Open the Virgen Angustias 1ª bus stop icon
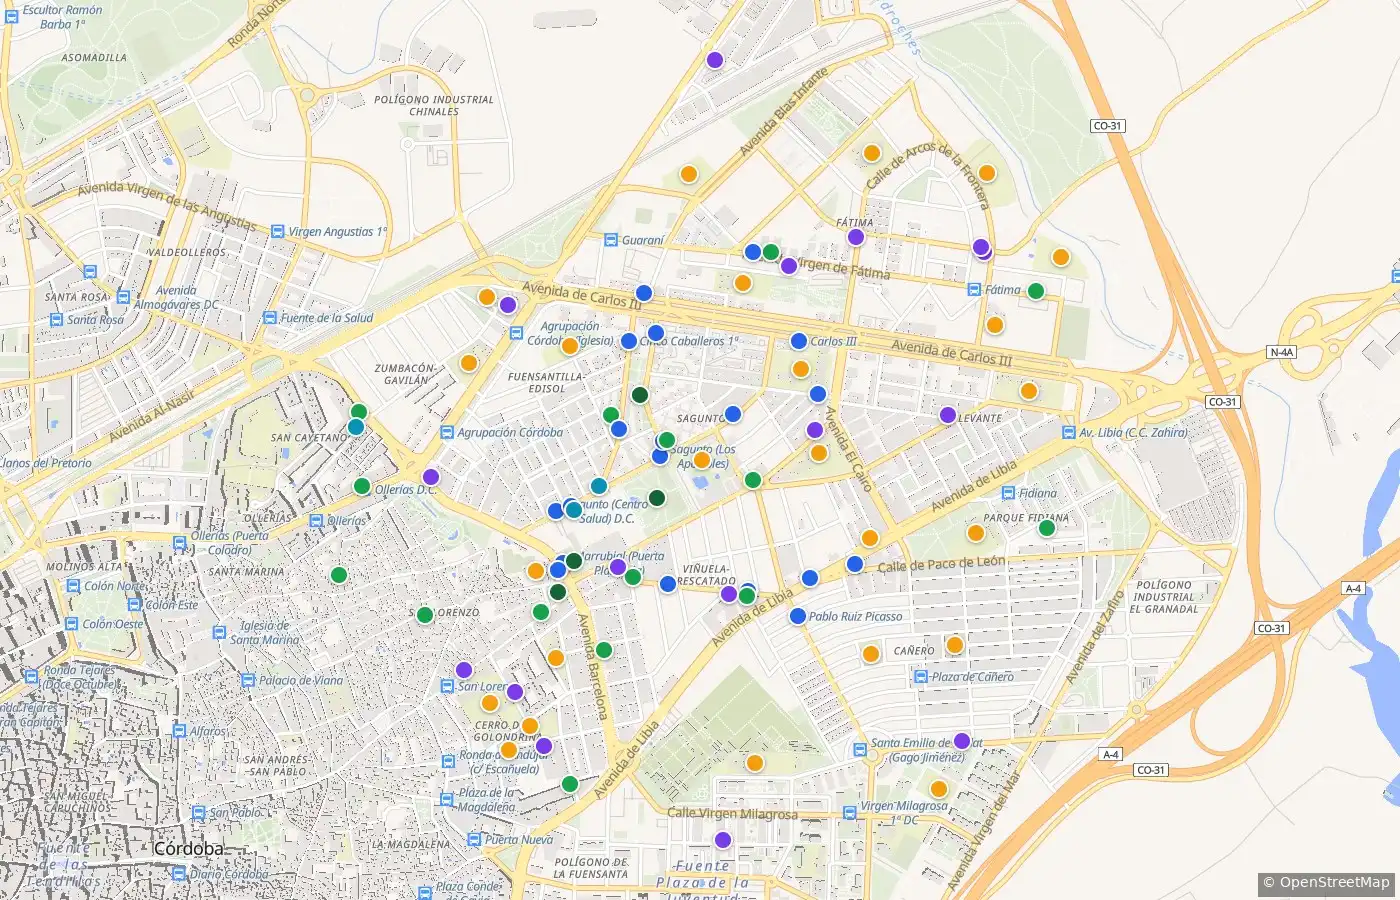Image resolution: width=1400 pixels, height=900 pixels. (x=276, y=232)
